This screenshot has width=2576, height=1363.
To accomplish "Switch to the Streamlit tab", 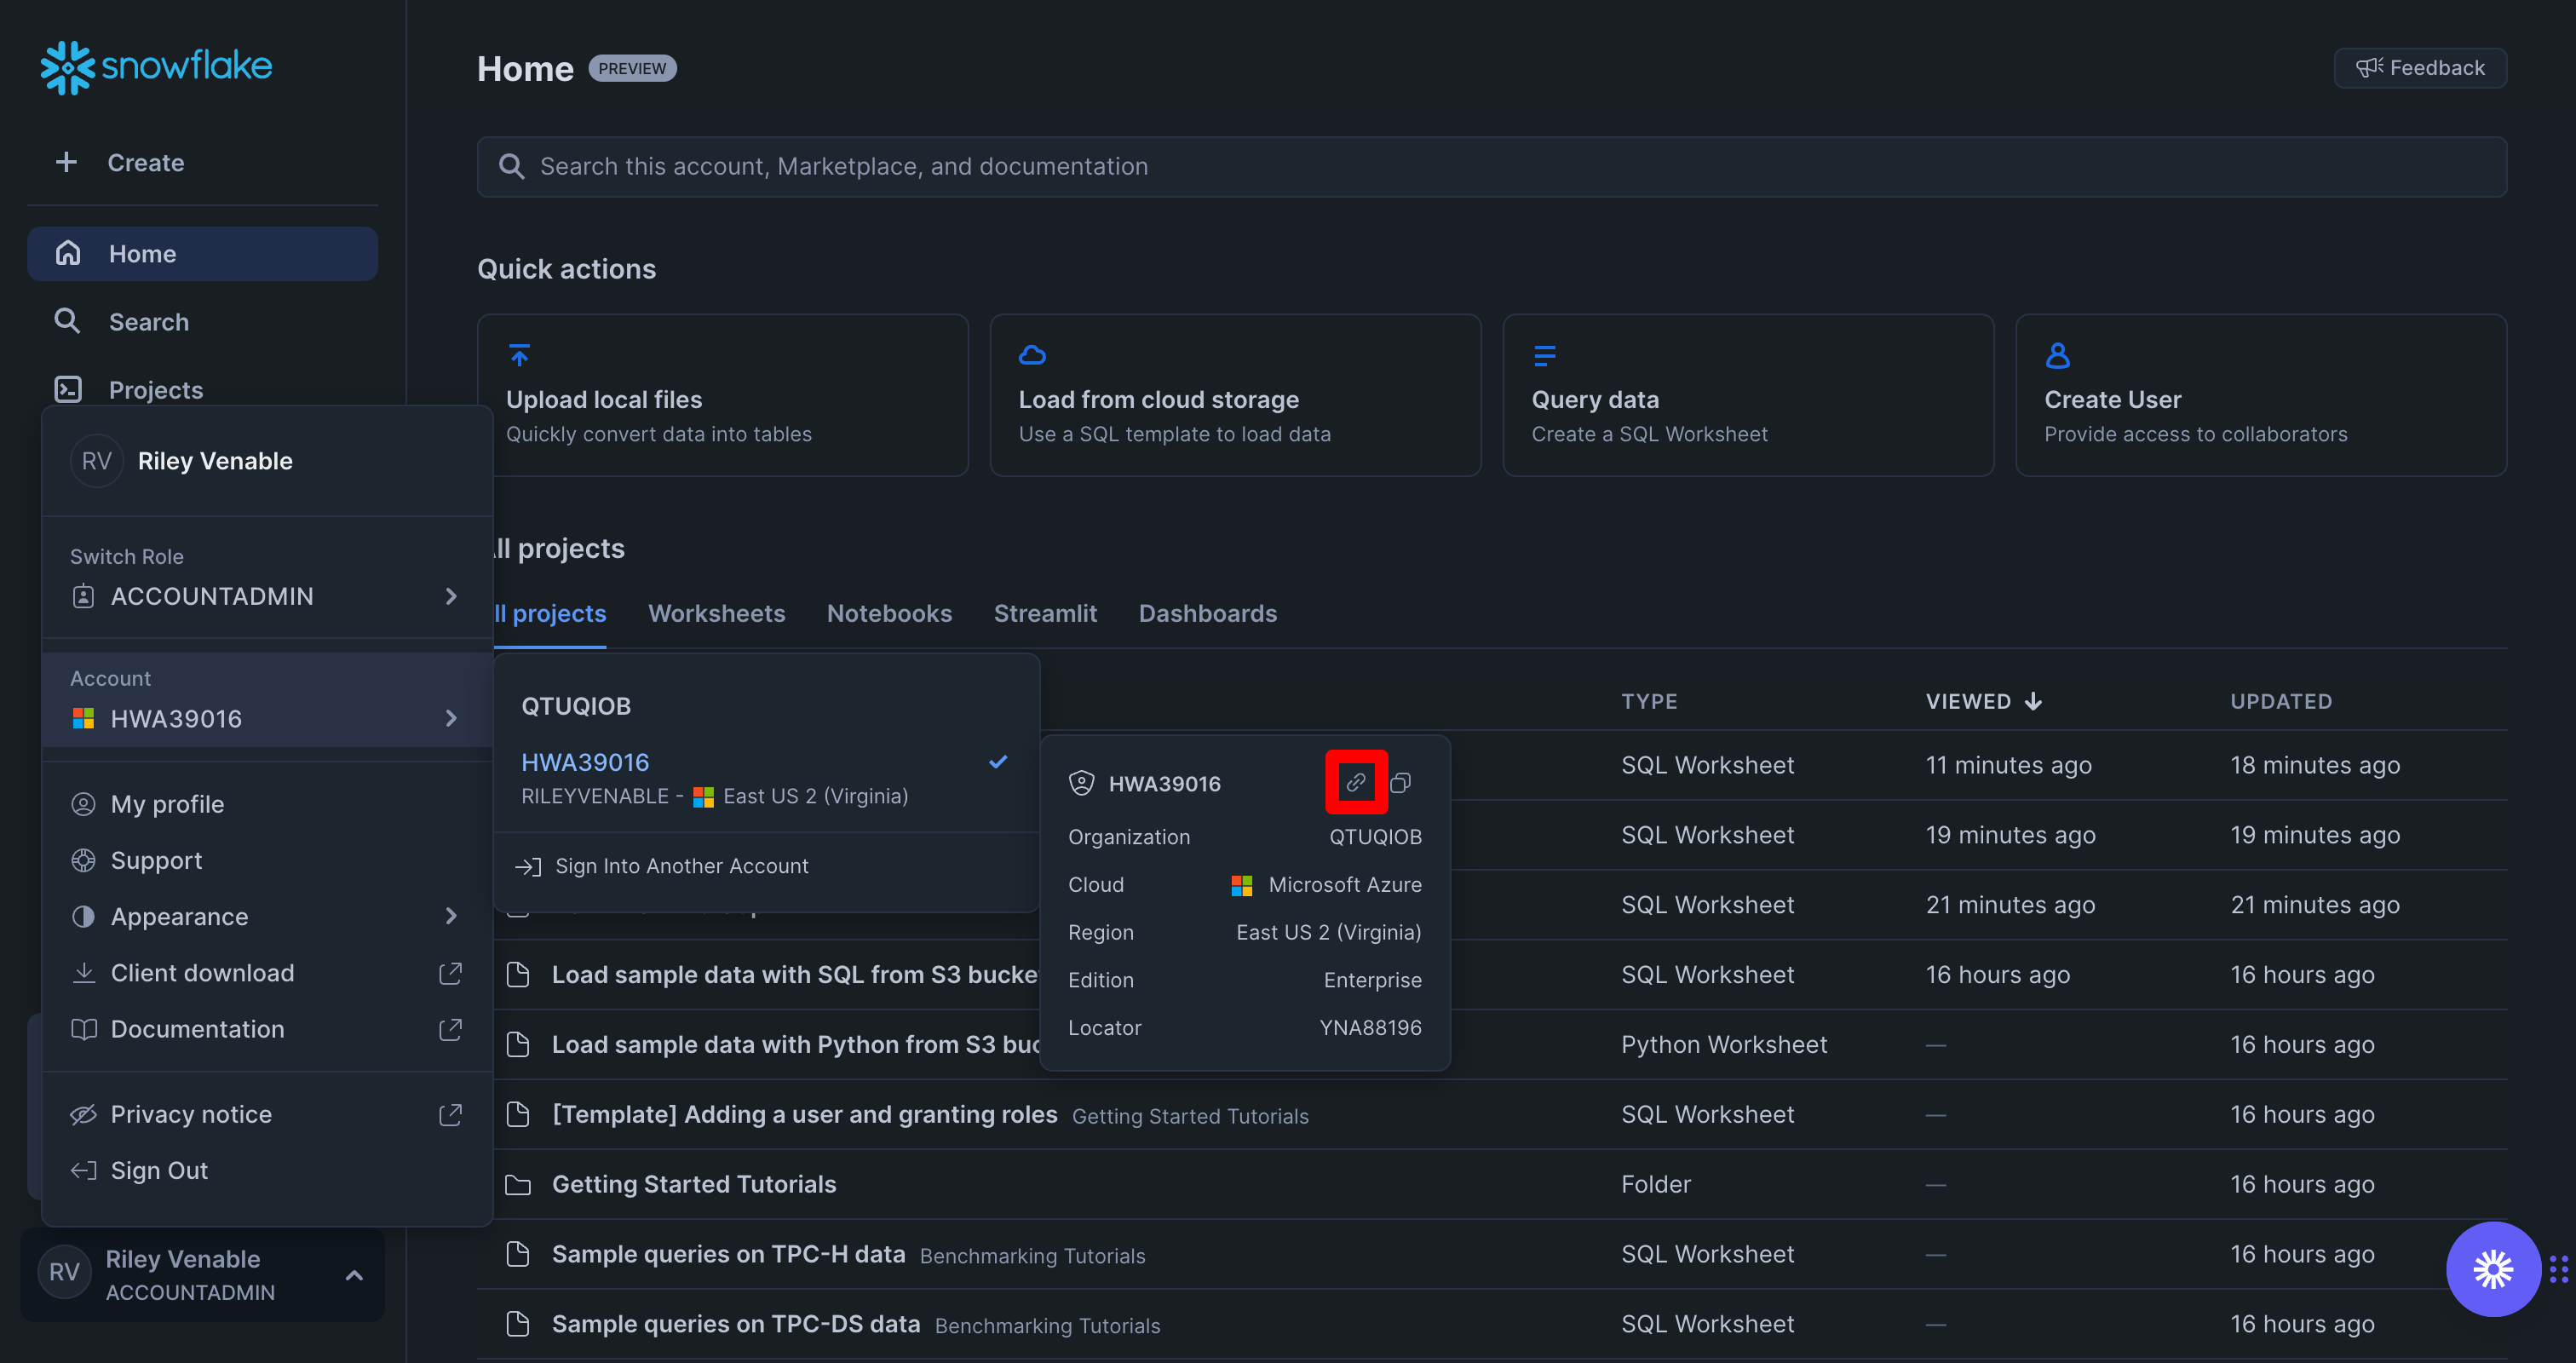I will 1045,613.
